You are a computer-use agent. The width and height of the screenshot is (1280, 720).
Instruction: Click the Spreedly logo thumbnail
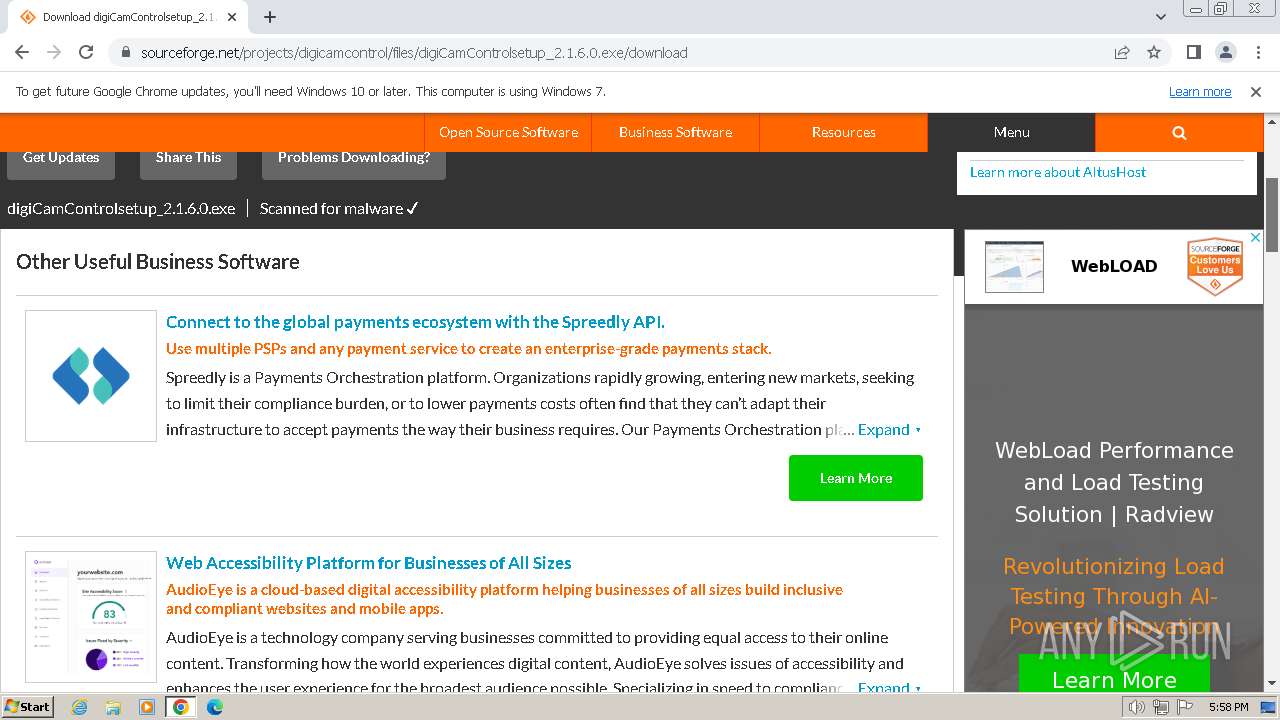pyautogui.click(x=91, y=376)
